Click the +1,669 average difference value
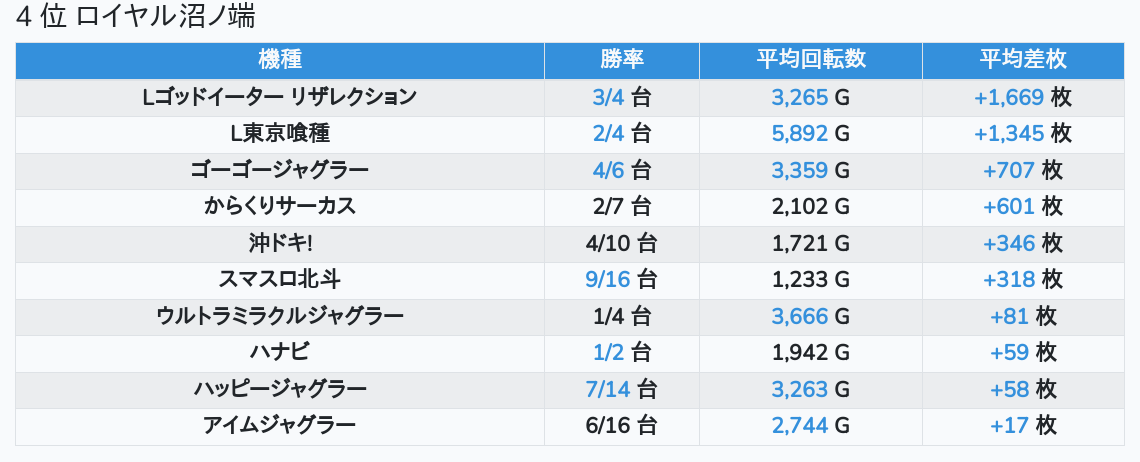 click(x=1009, y=97)
